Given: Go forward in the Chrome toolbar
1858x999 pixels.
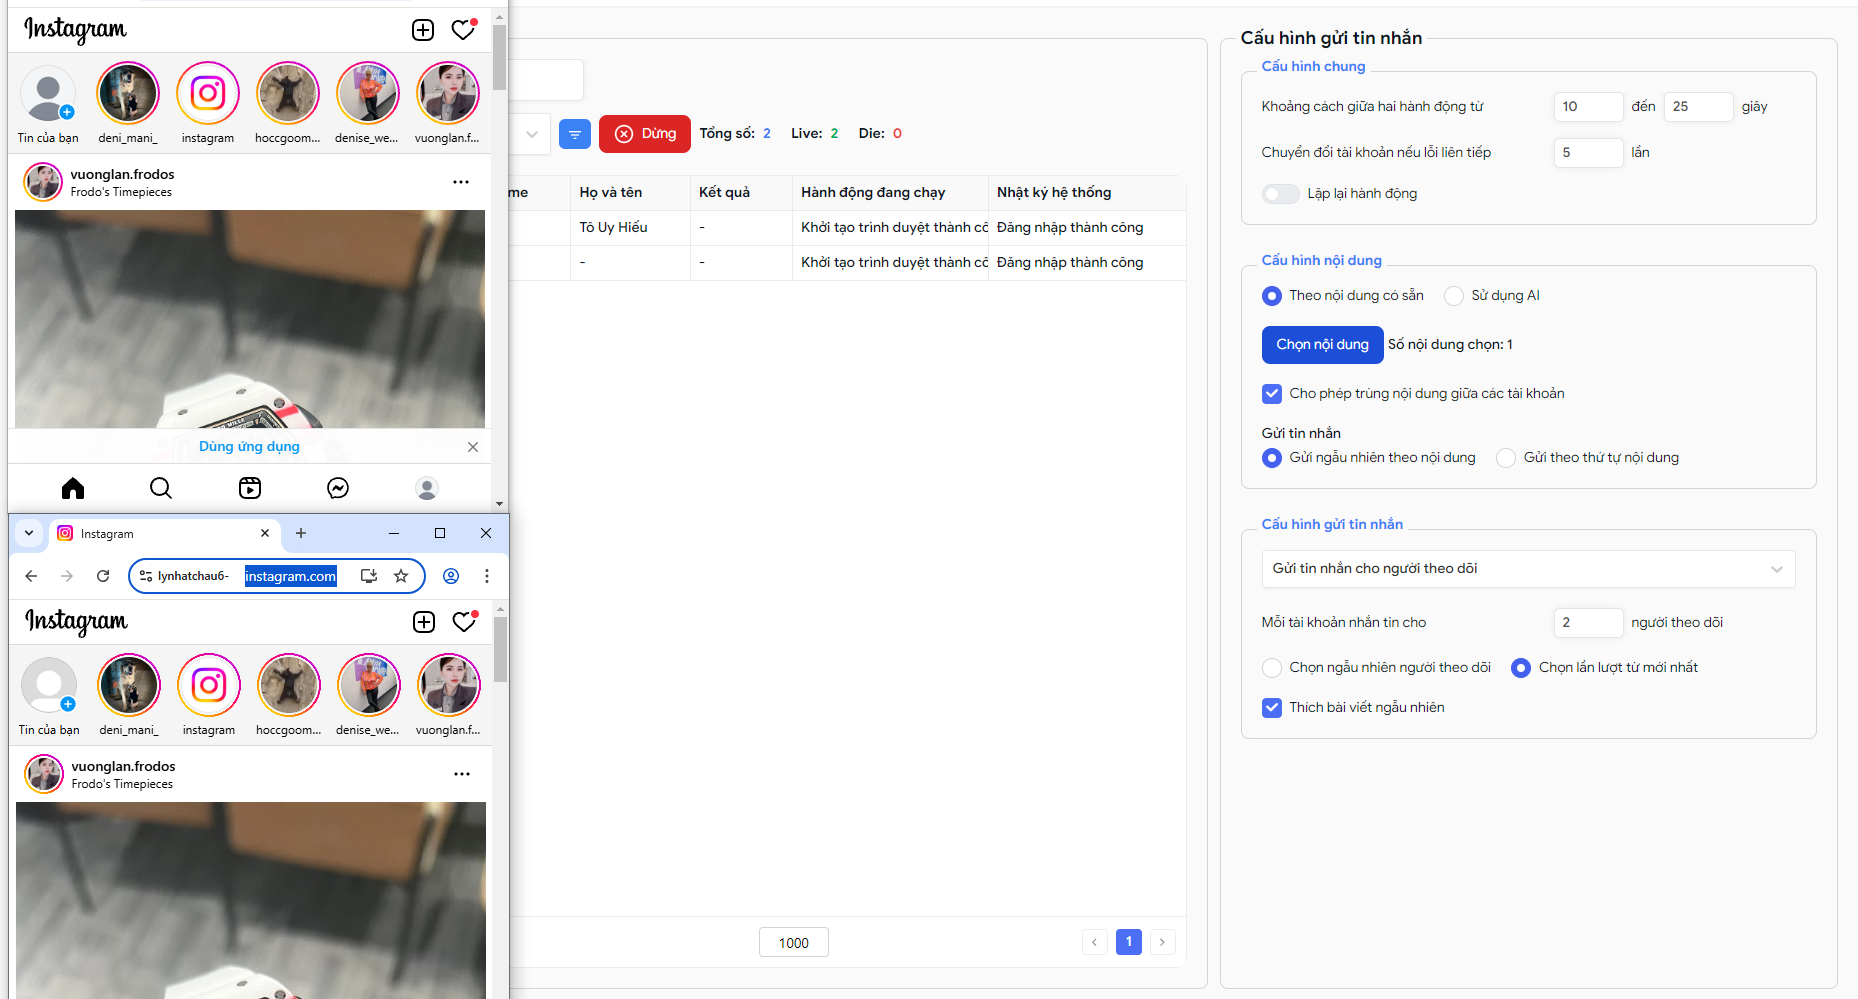Looking at the screenshot, I should (67, 576).
